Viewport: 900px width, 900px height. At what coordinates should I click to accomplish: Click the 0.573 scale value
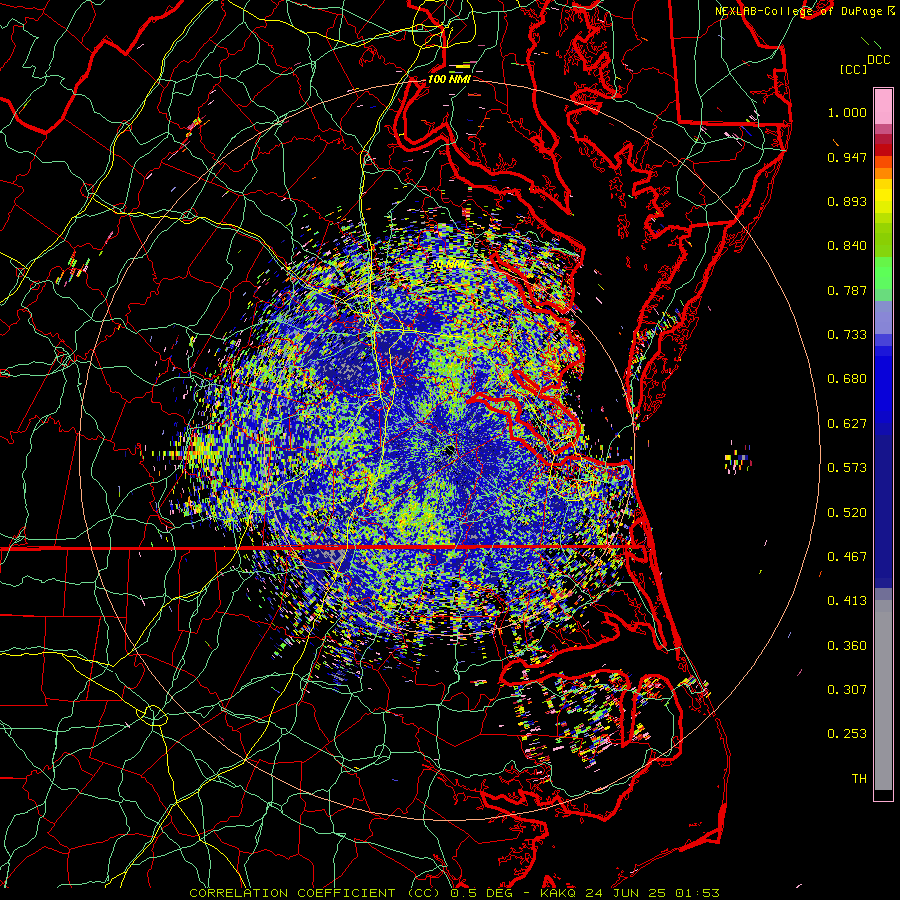point(847,468)
